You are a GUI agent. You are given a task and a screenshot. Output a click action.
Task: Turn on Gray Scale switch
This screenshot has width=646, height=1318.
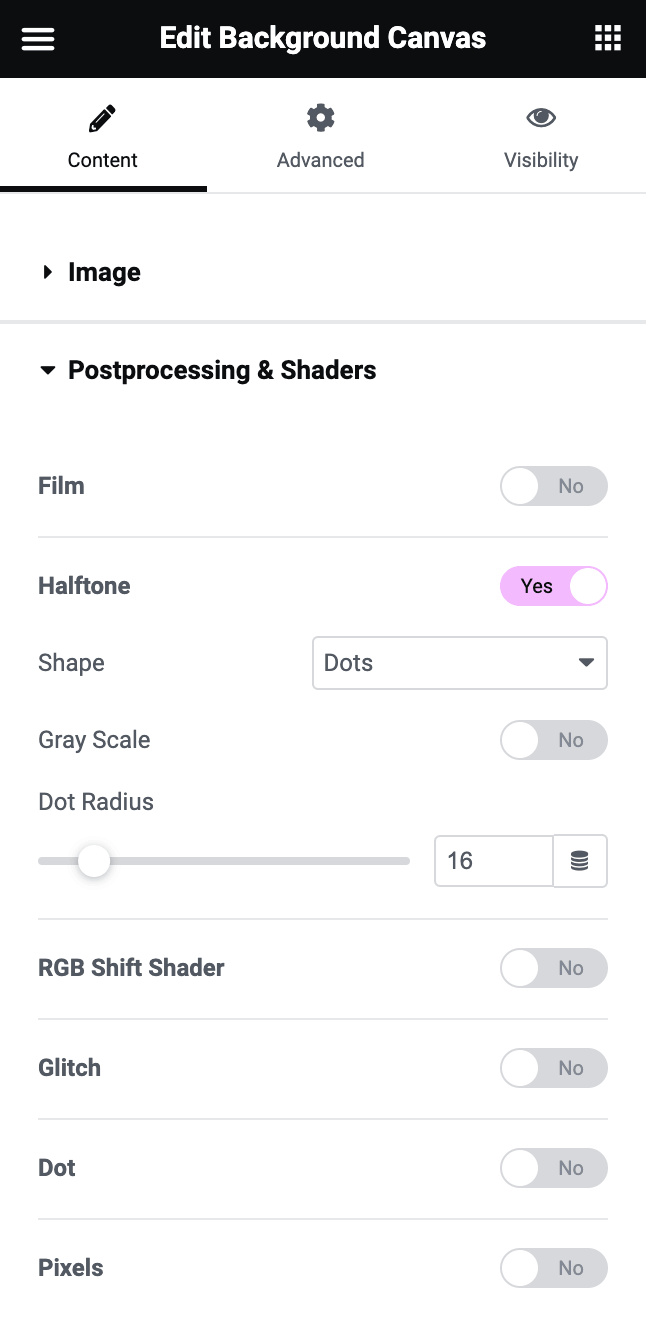coord(553,740)
